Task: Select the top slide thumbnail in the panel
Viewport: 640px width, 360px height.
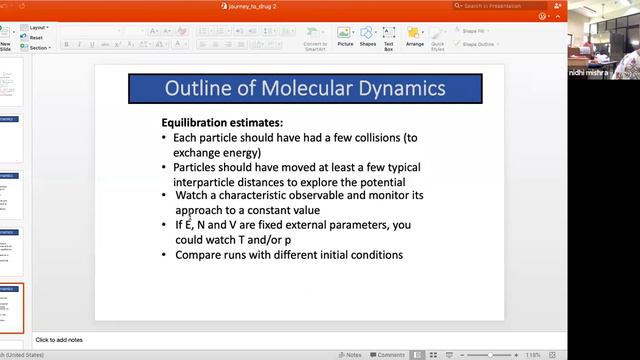Action: tap(11, 82)
